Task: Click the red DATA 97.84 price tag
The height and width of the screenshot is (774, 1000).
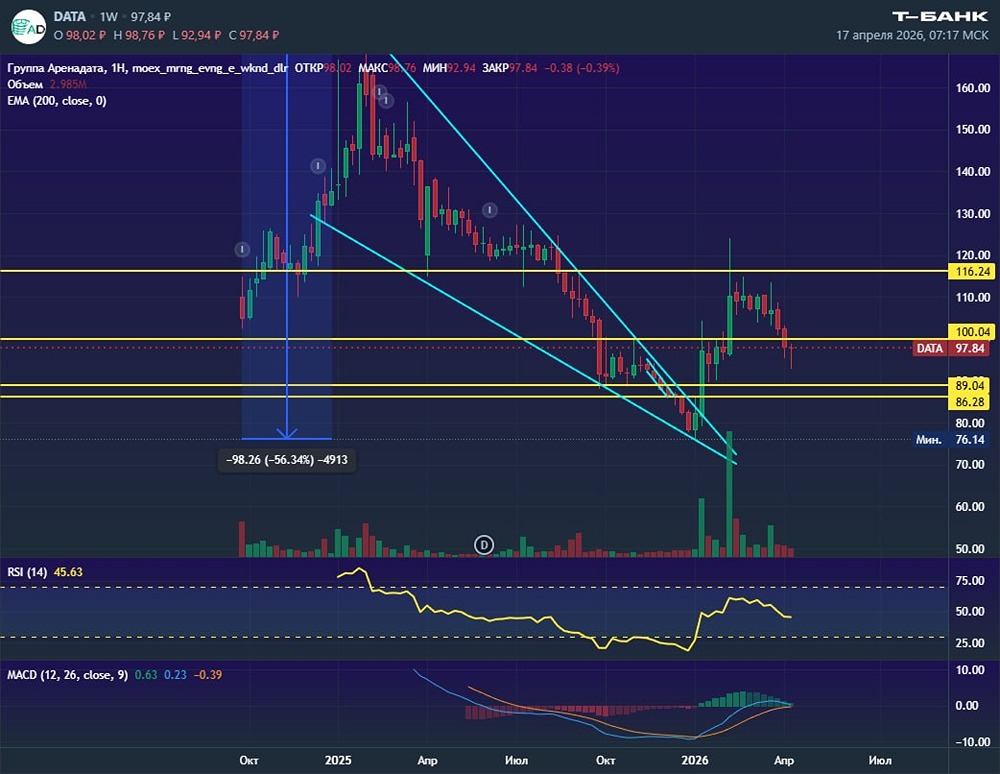Action: click(x=952, y=348)
